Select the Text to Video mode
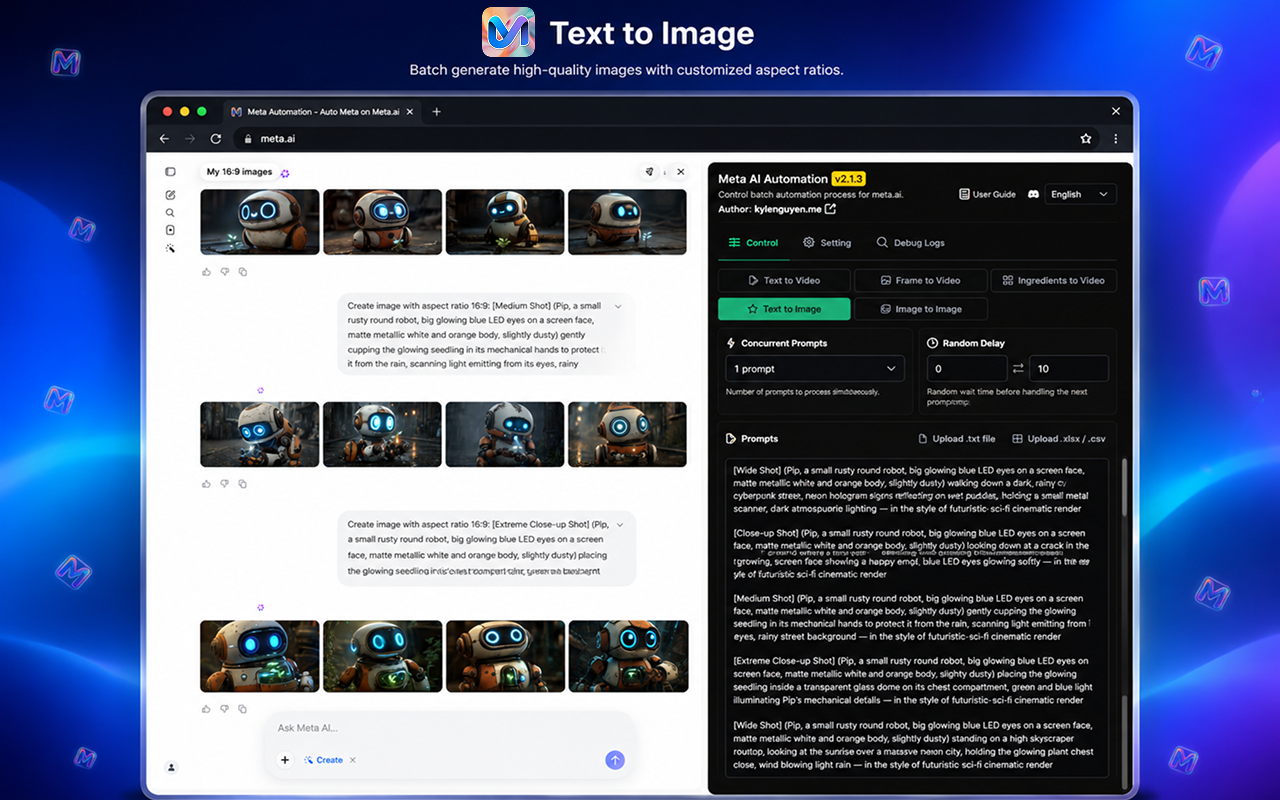 (x=784, y=281)
